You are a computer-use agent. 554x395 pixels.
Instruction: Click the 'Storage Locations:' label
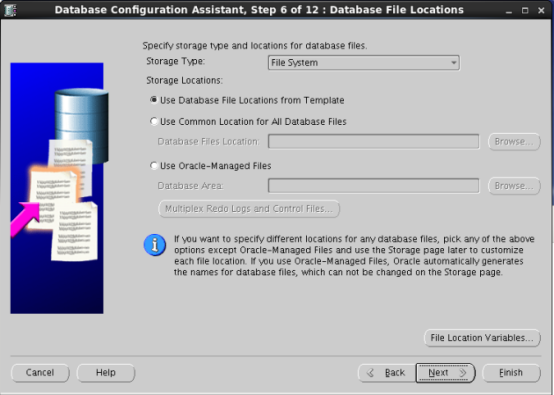(184, 81)
